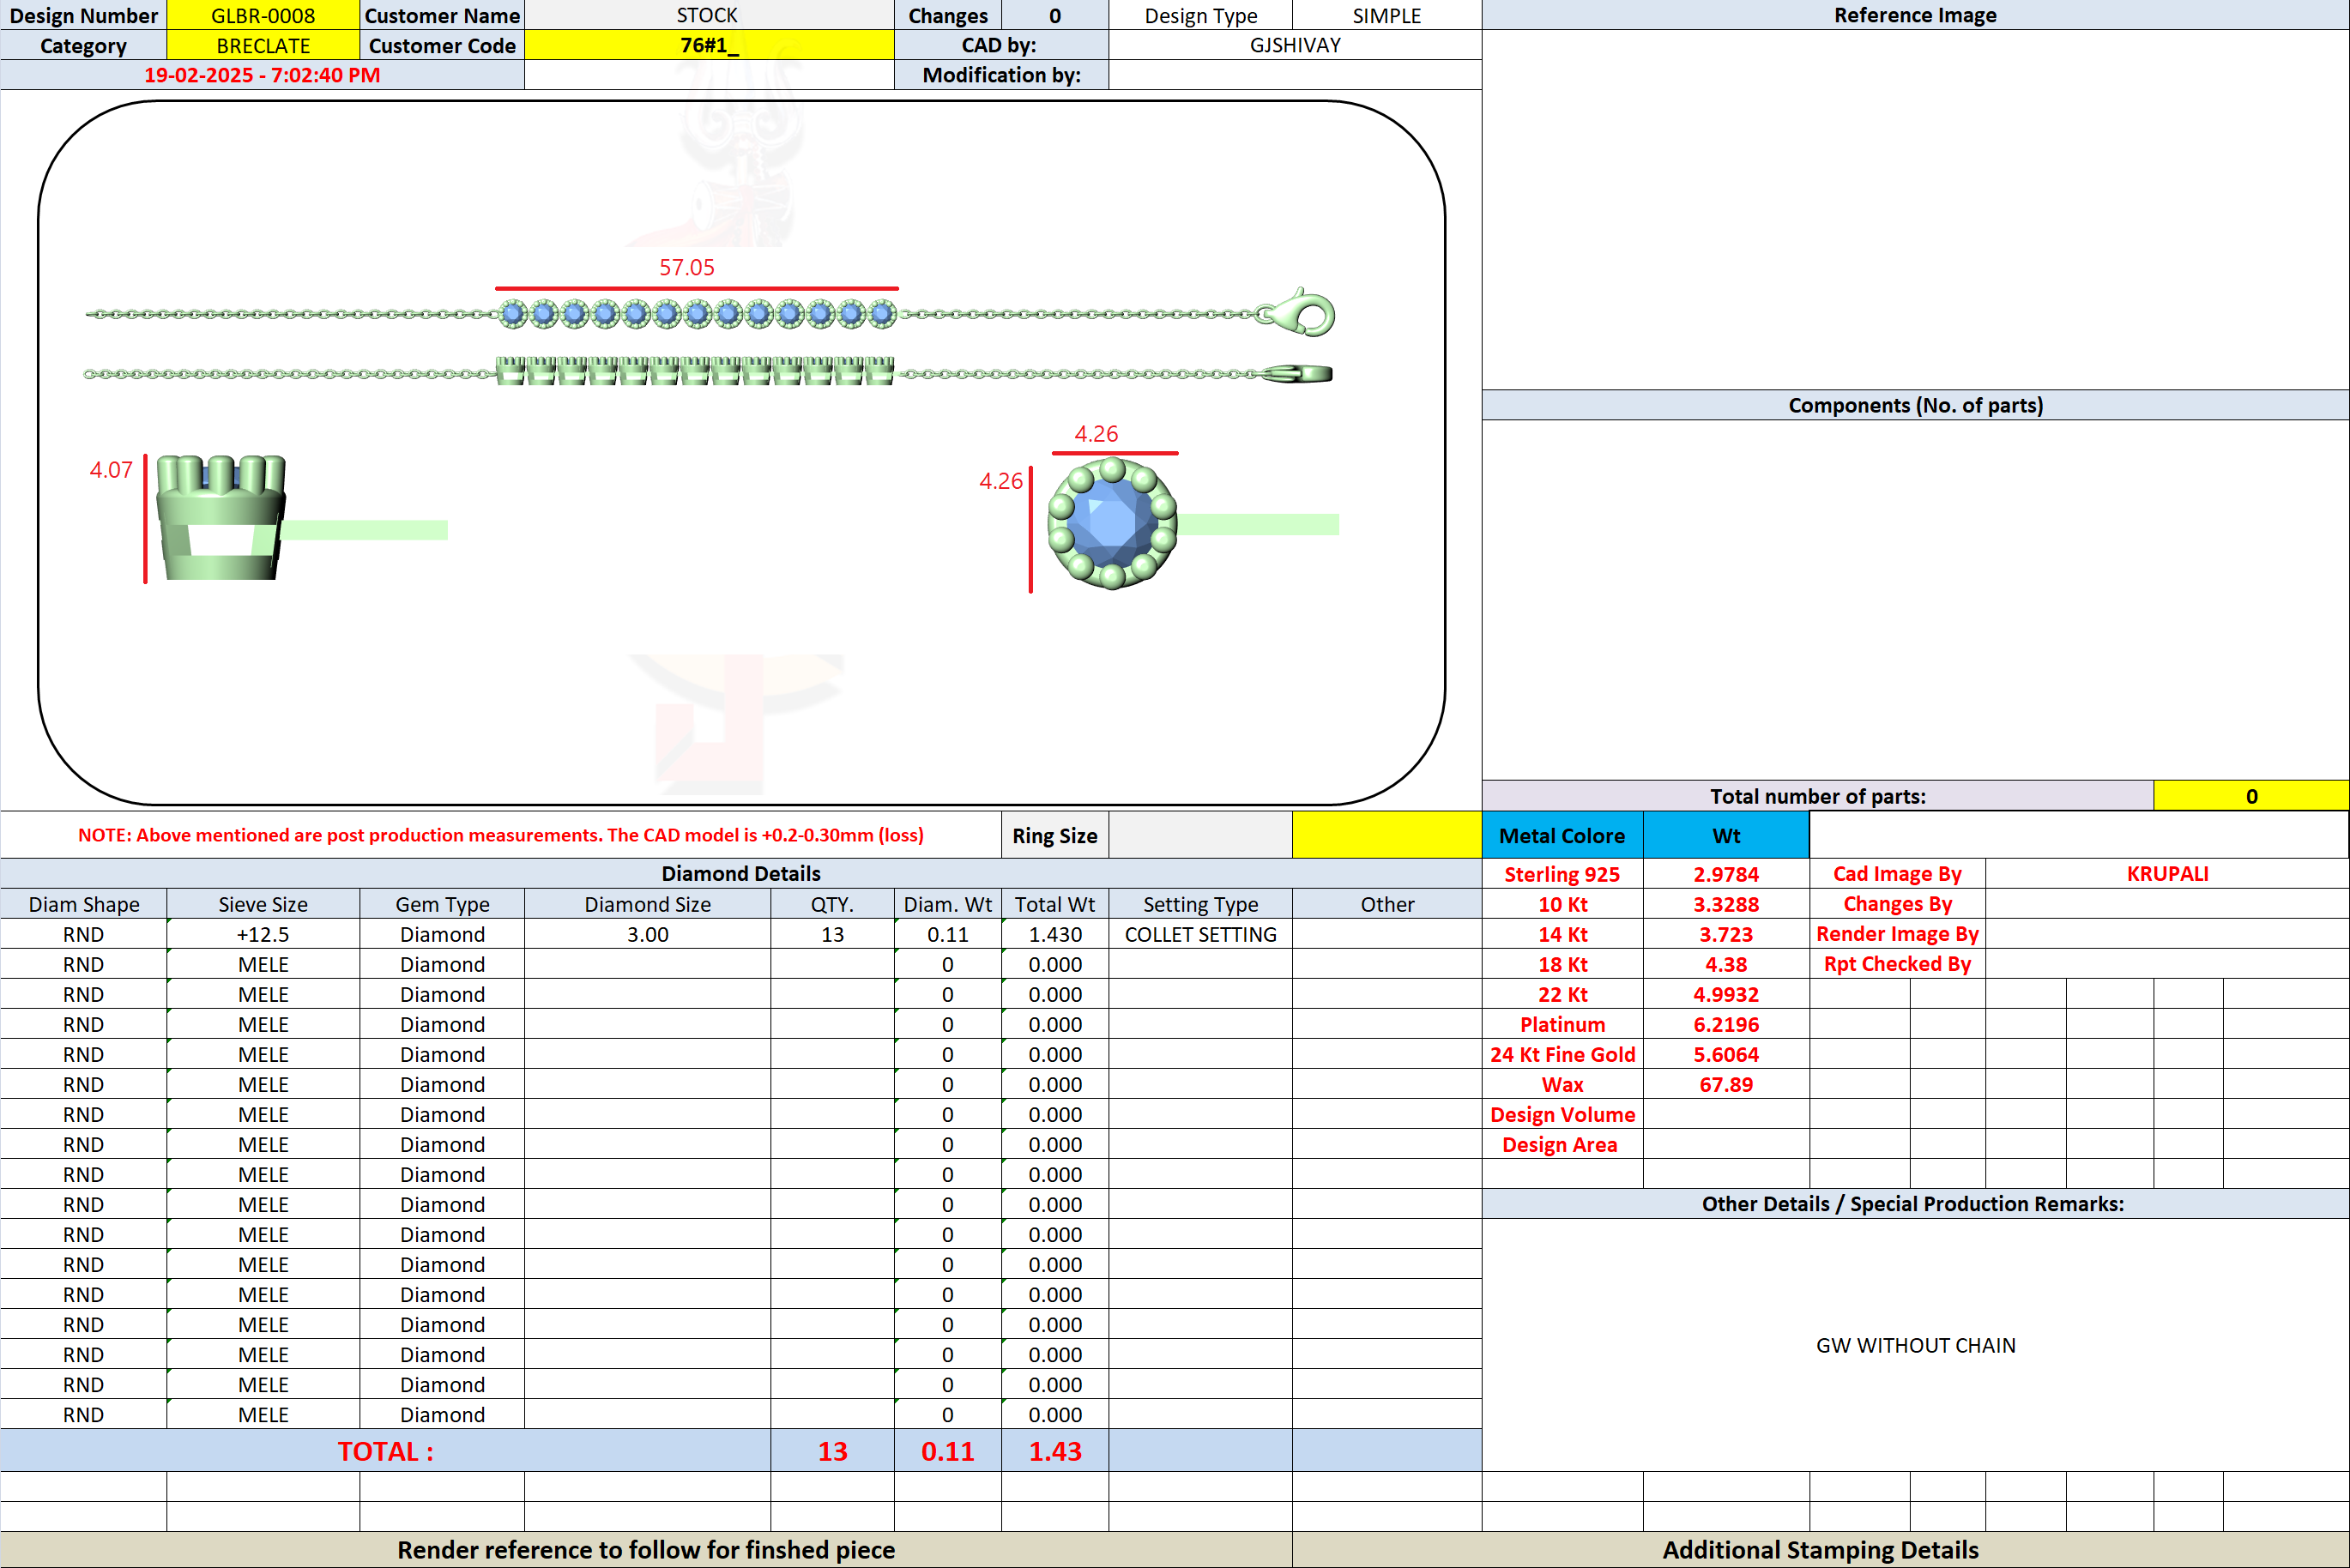Select 14 Kt weight 3.723
This screenshot has height=1568, width=2350.
1726,934
